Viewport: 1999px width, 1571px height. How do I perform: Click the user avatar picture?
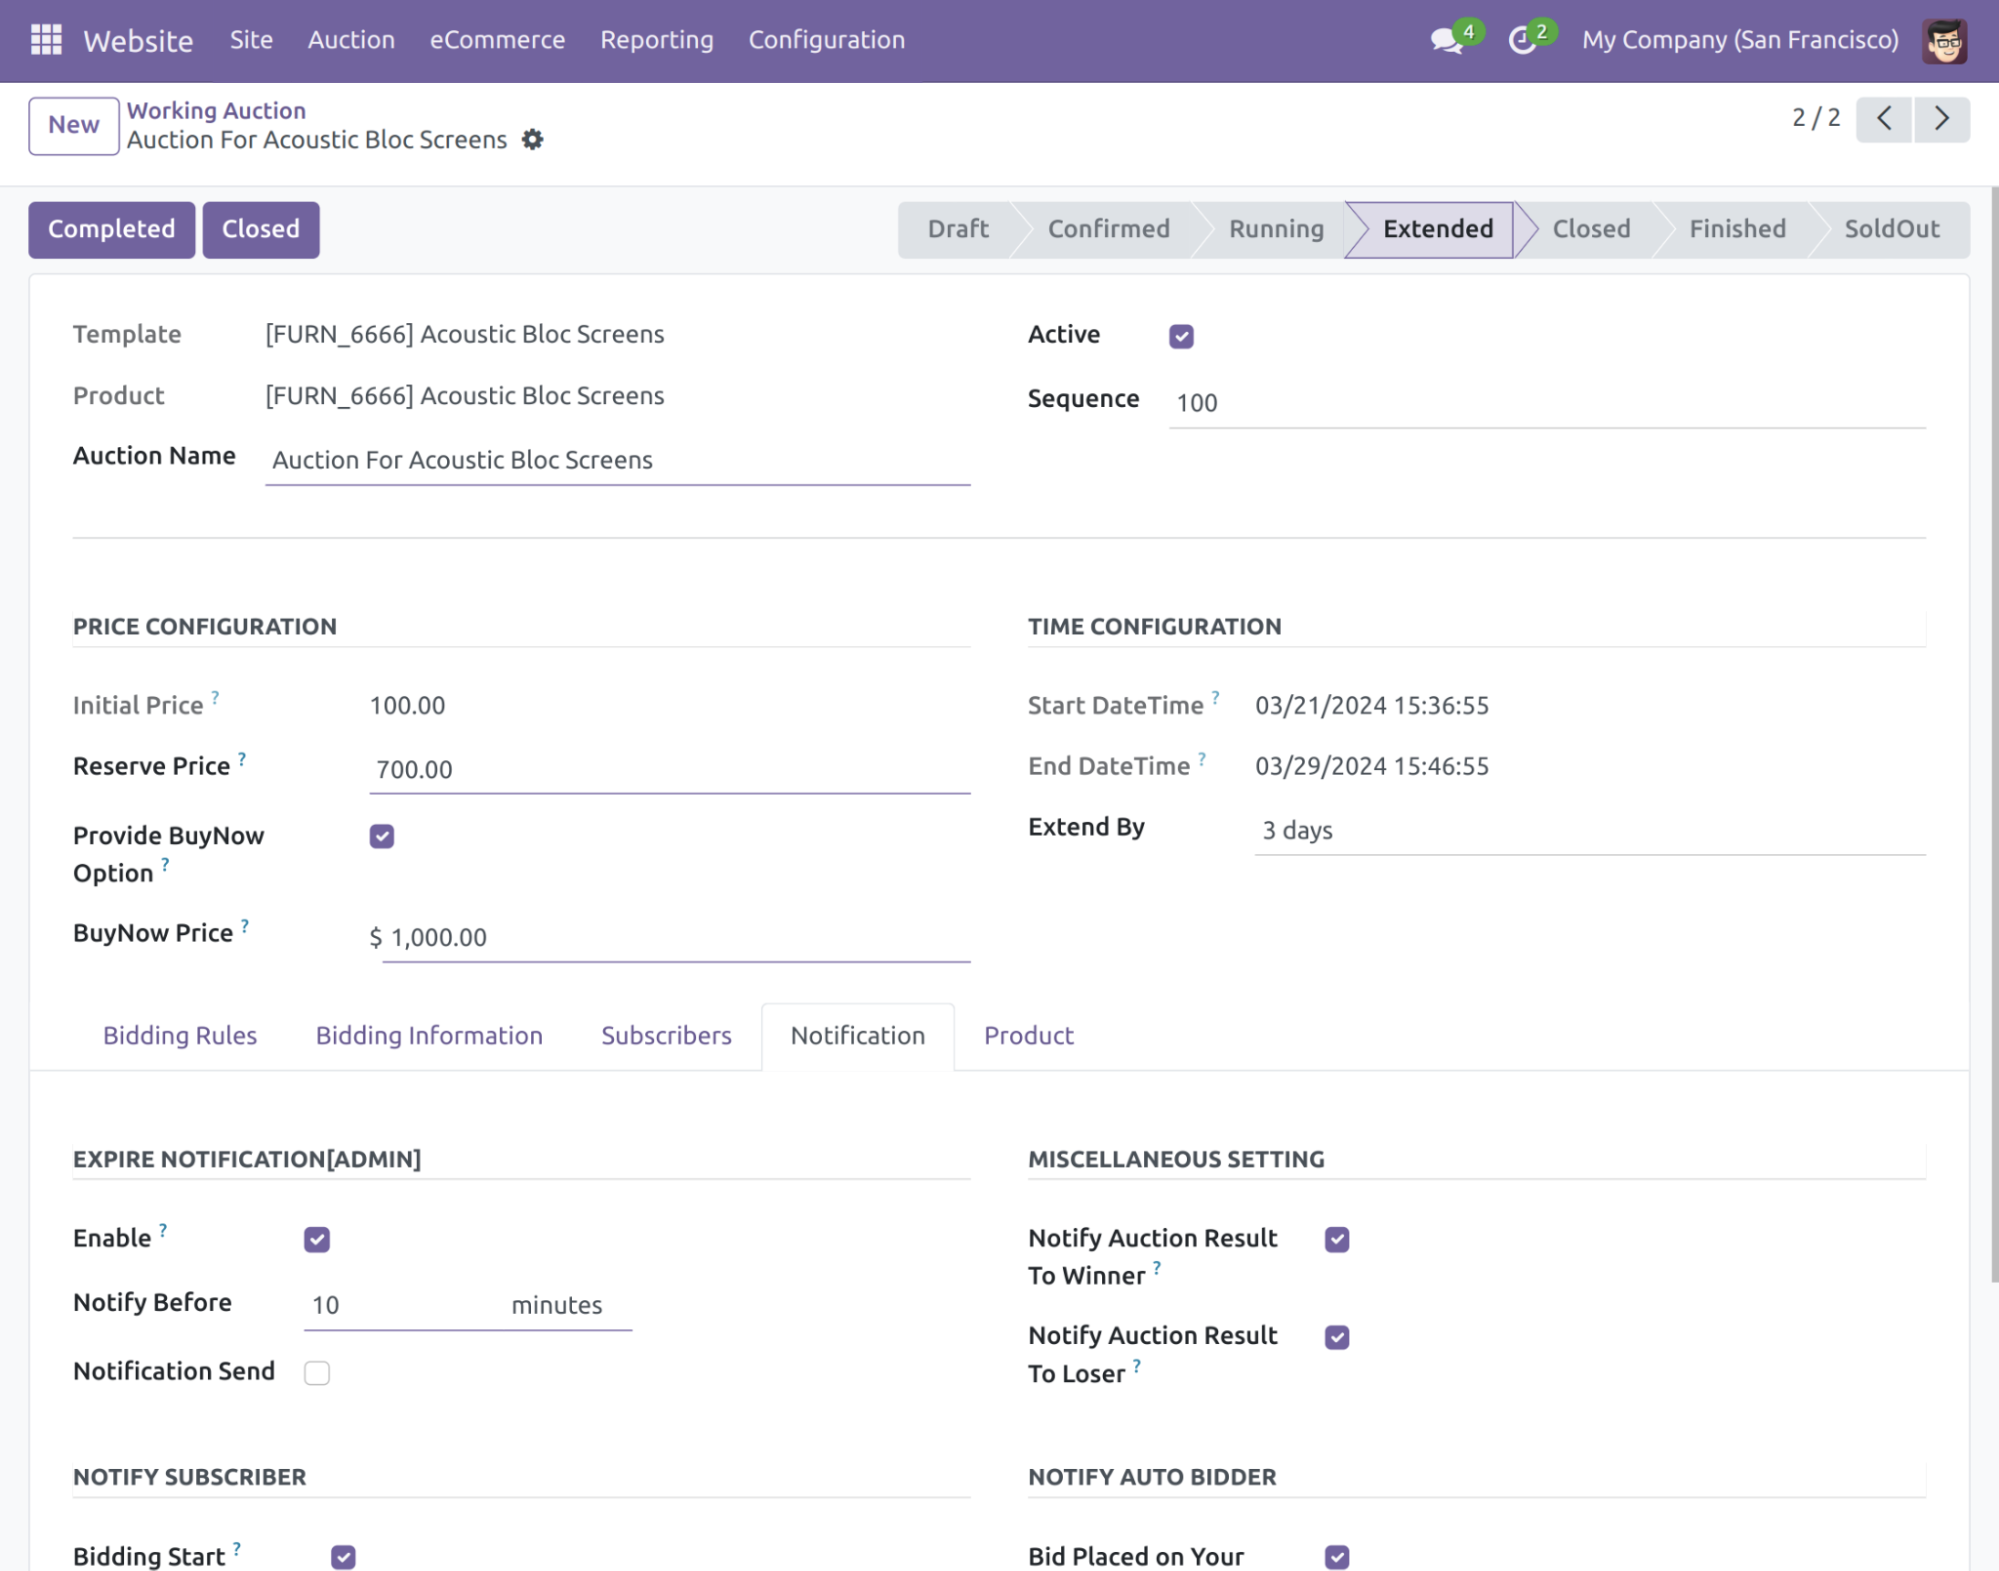pos(1944,40)
